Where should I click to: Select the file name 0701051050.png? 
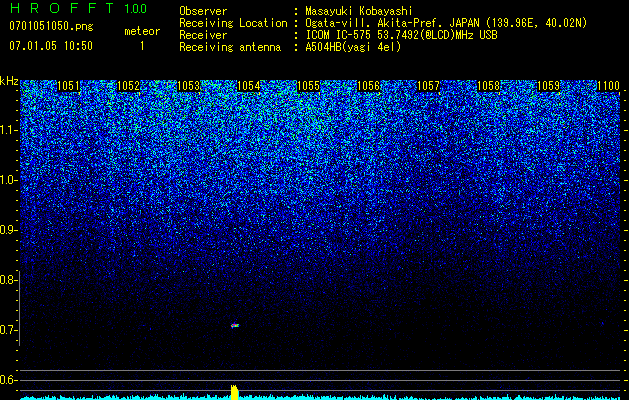[51, 27]
